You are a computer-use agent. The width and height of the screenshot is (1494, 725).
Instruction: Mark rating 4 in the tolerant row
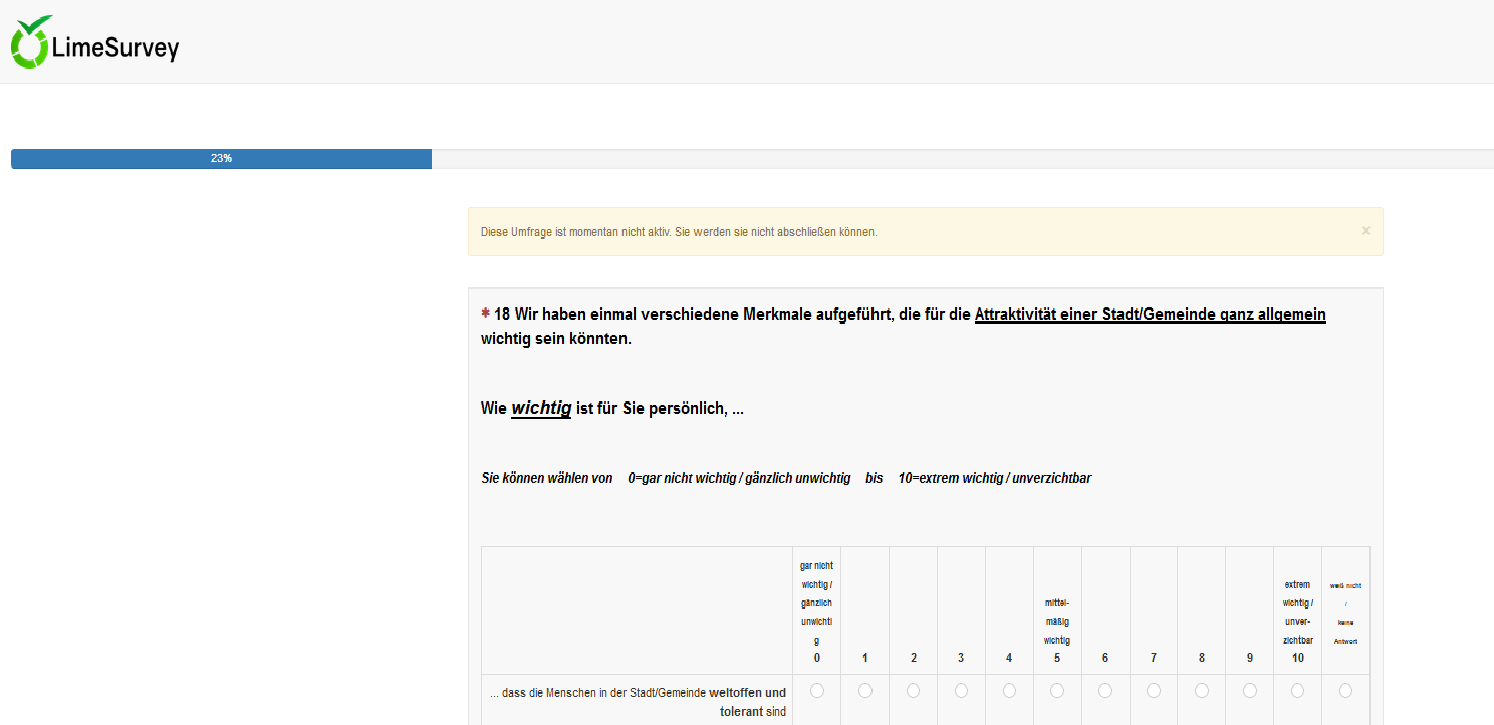[1009, 691]
